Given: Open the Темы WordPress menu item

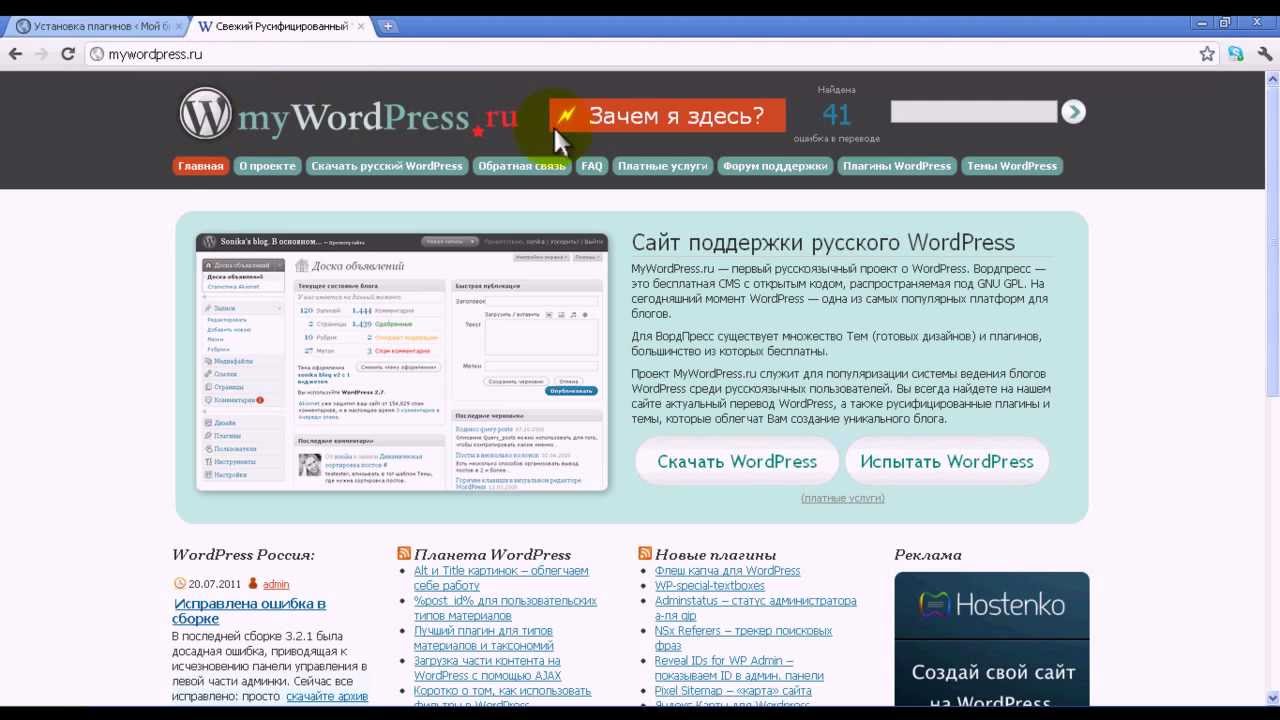Looking at the screenshot, I should [x=1011, y=166].
